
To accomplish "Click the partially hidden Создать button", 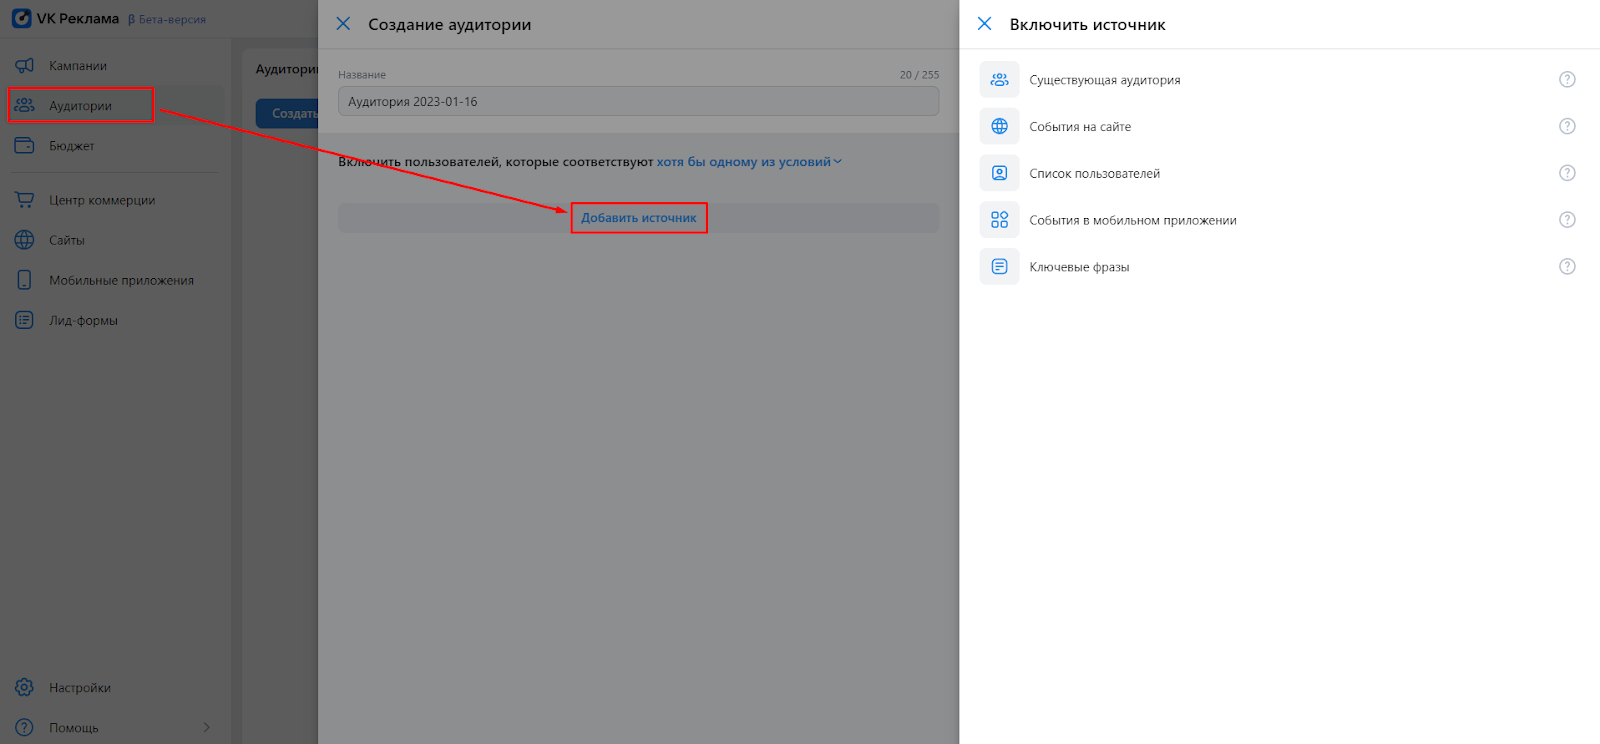I will click(287, 113).
